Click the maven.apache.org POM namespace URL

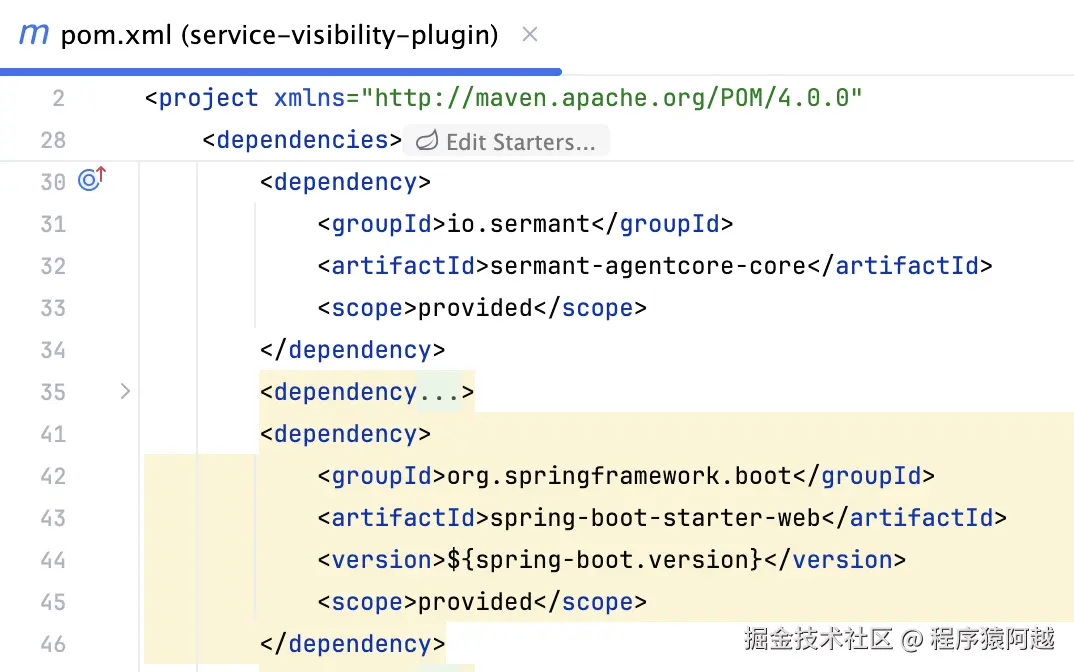click(x=612, y=98)
